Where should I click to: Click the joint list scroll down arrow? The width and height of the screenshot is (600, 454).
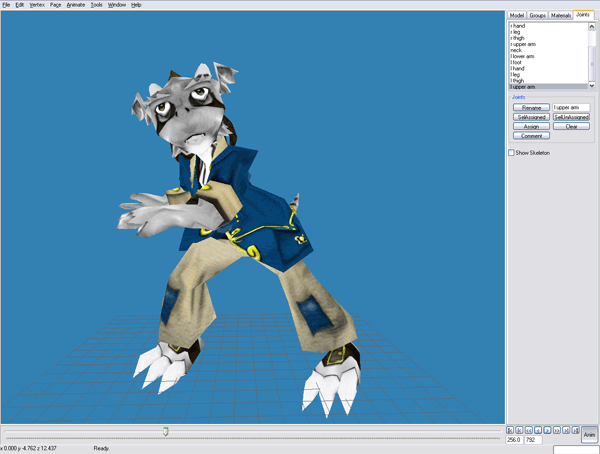coord(592,86)
